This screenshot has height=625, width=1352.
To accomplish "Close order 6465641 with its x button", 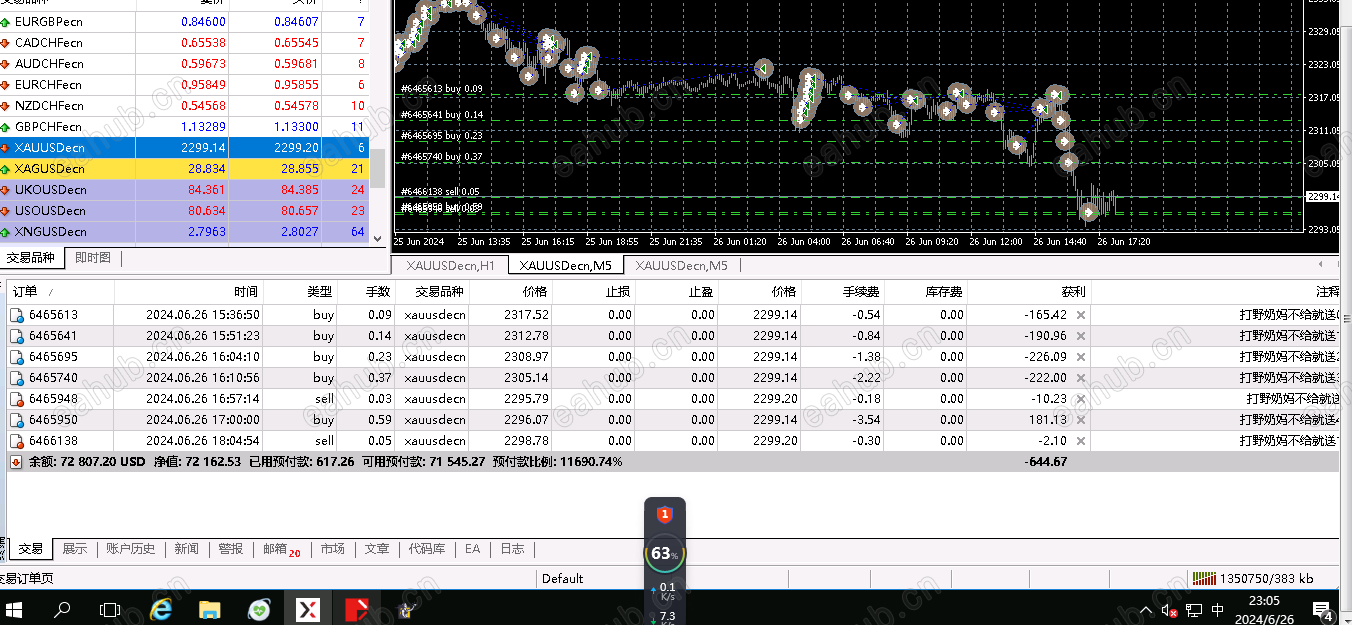I will 1080,336.
